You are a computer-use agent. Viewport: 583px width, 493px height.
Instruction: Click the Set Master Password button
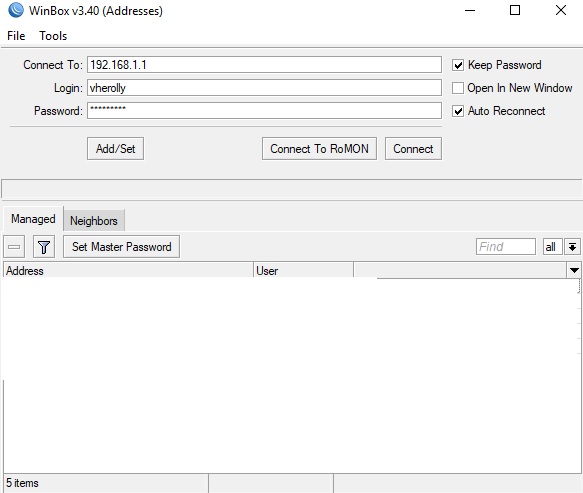(x=122, y=246)
